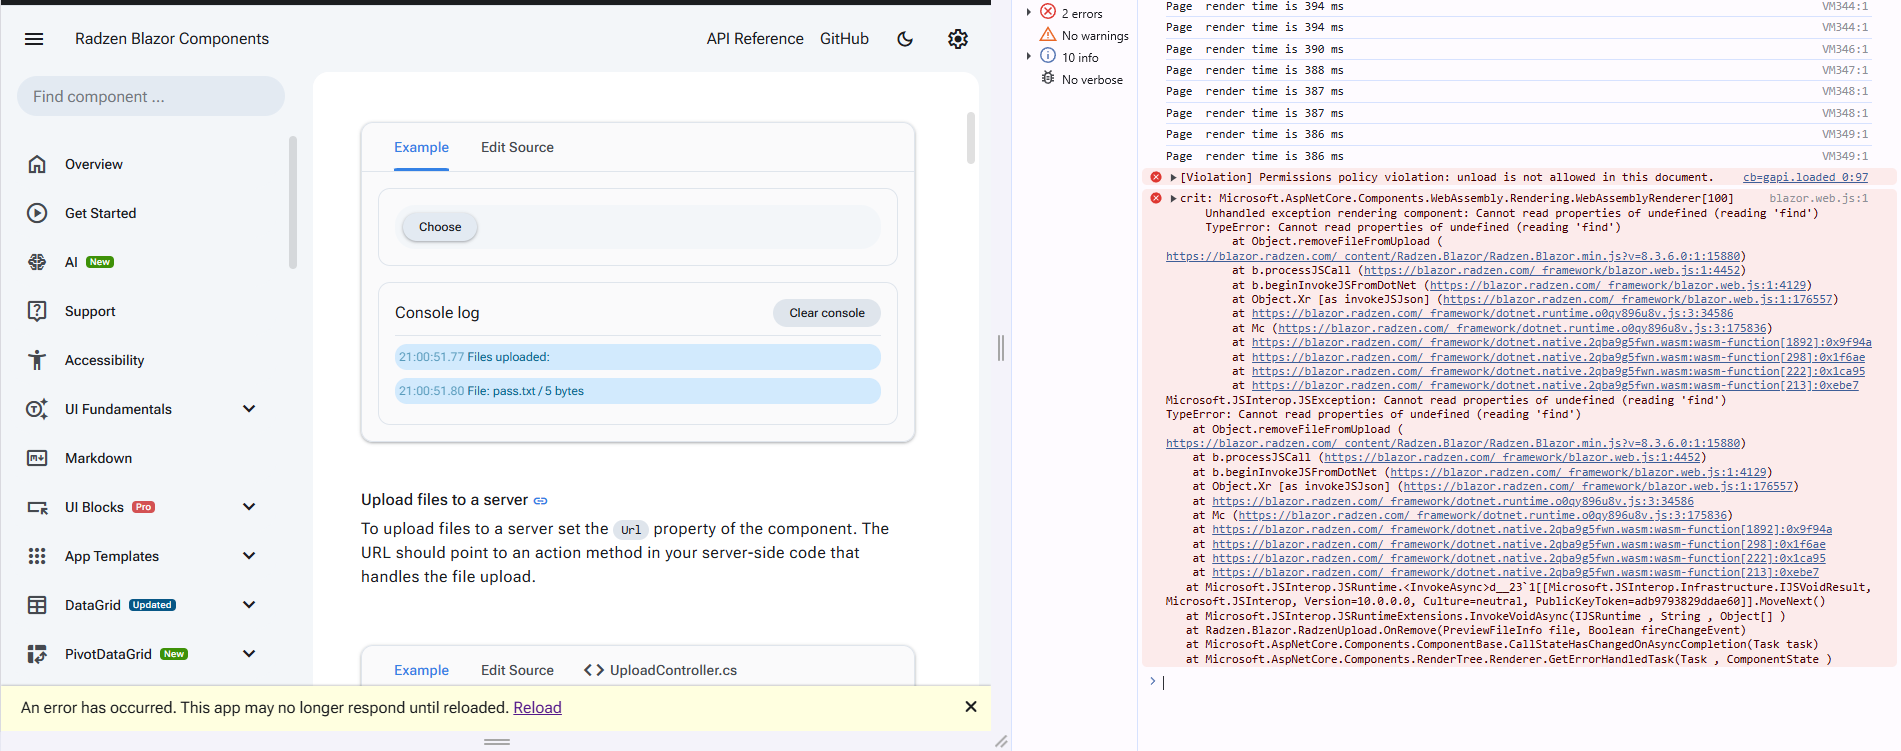Open the hamburger navigation menu
The width and height of the screenshot is (1901, 751).
click(34, 39)
